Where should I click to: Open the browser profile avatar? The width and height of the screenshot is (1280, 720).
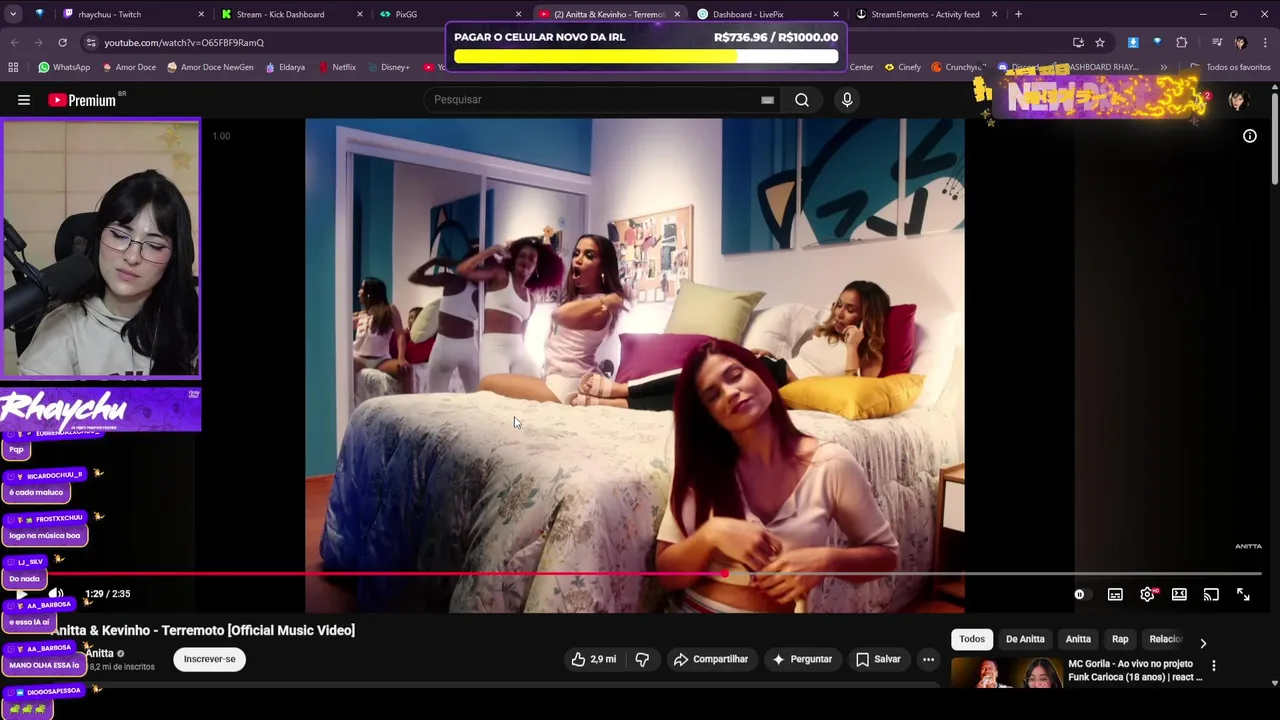click(x=1240, y=42)
